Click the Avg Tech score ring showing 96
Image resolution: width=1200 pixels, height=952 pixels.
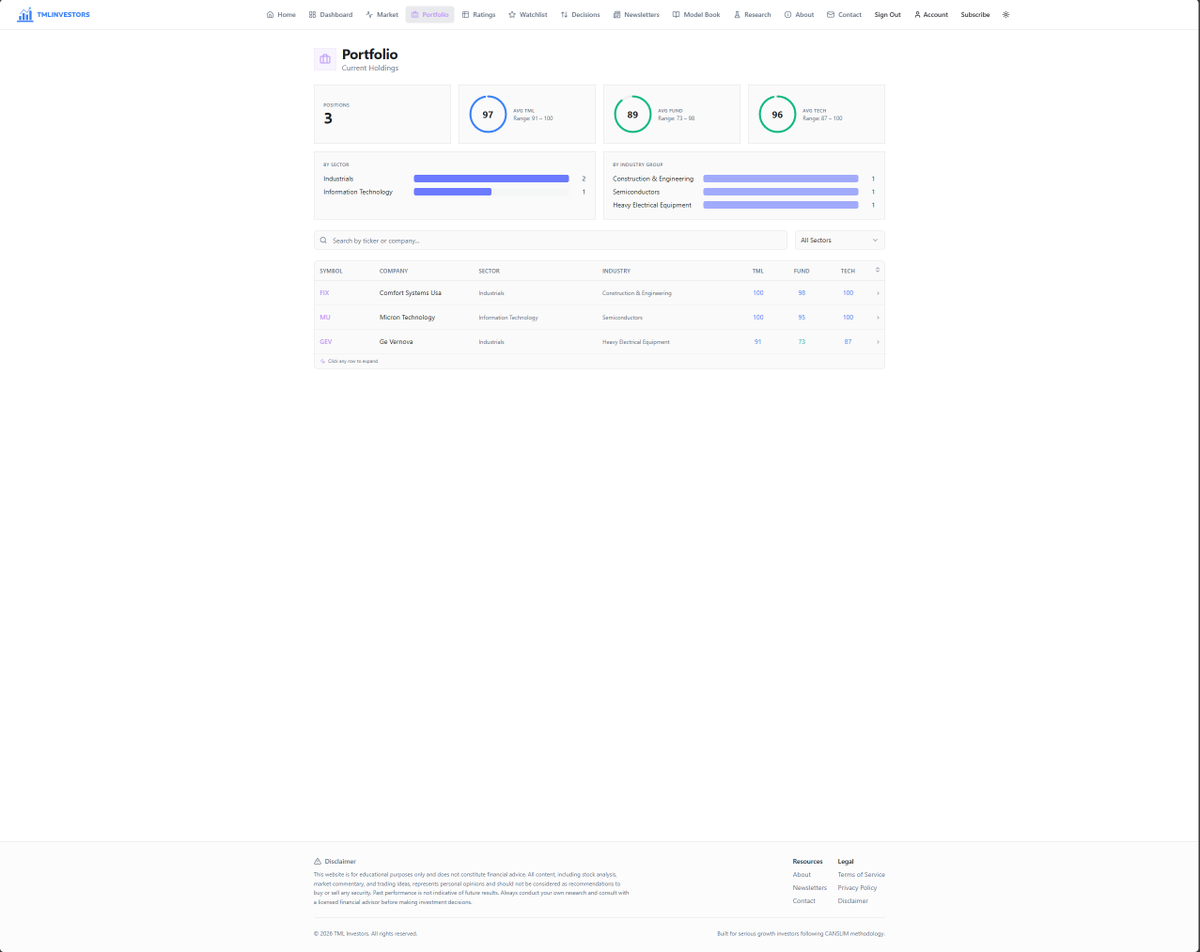pos(777,114)
